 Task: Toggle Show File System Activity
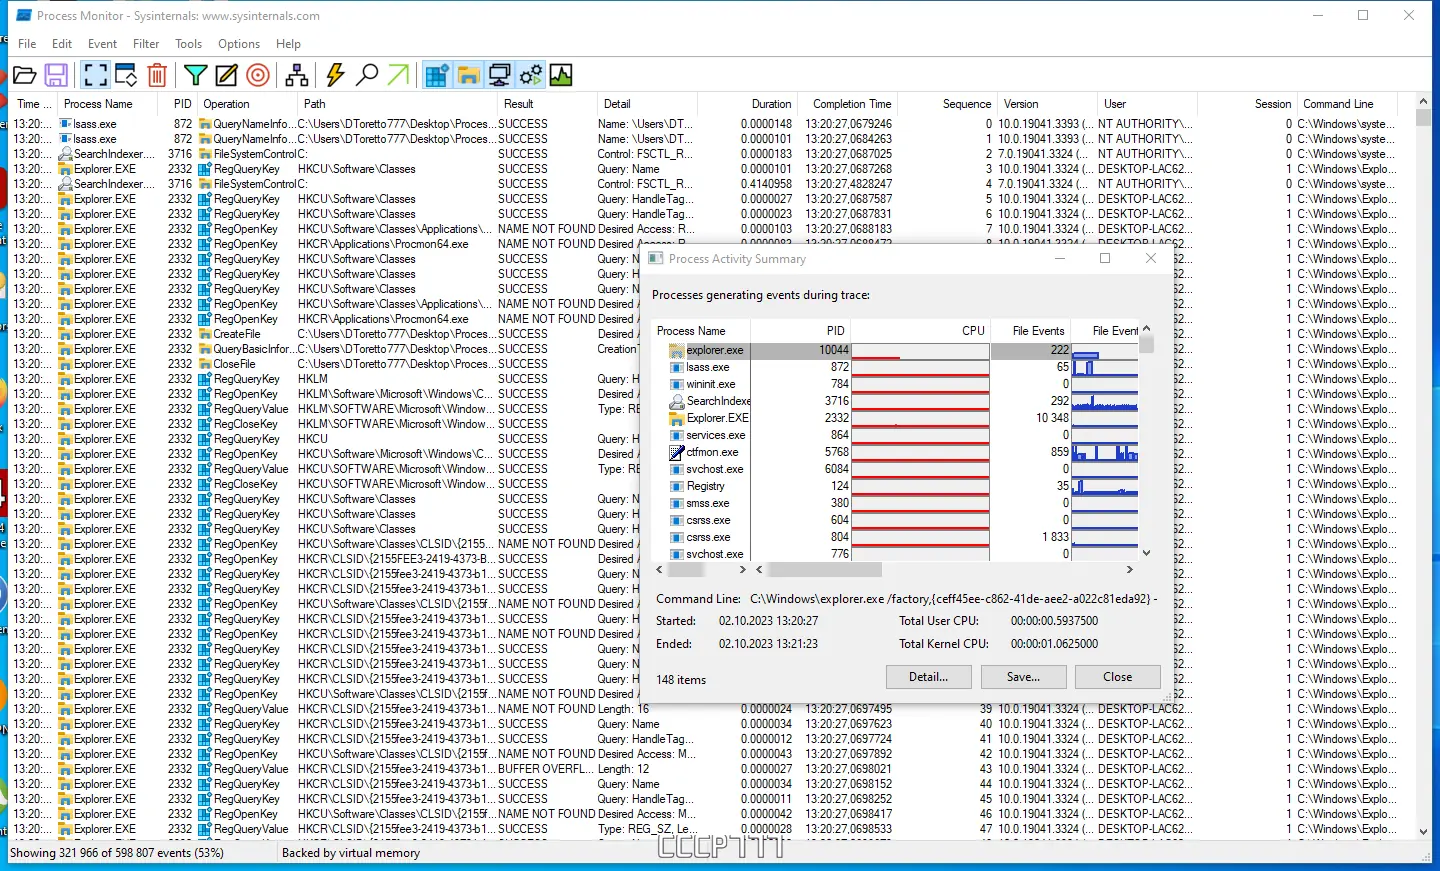(468, 75)
